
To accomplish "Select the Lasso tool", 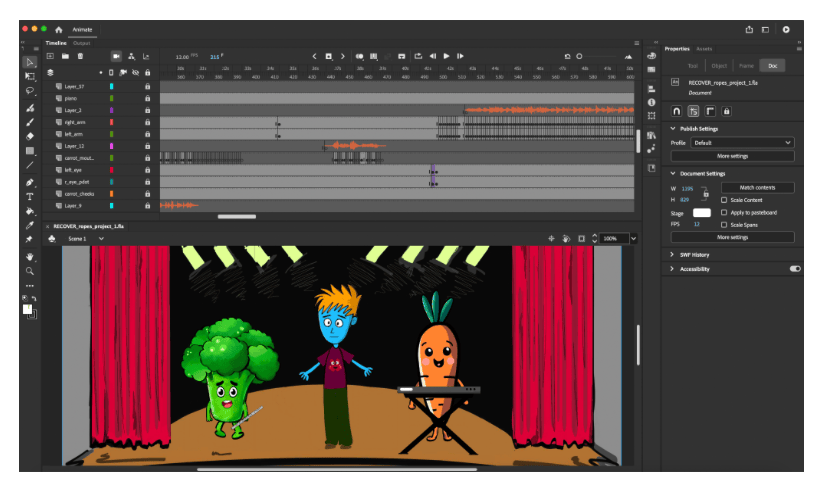I will tap(29, 90).
